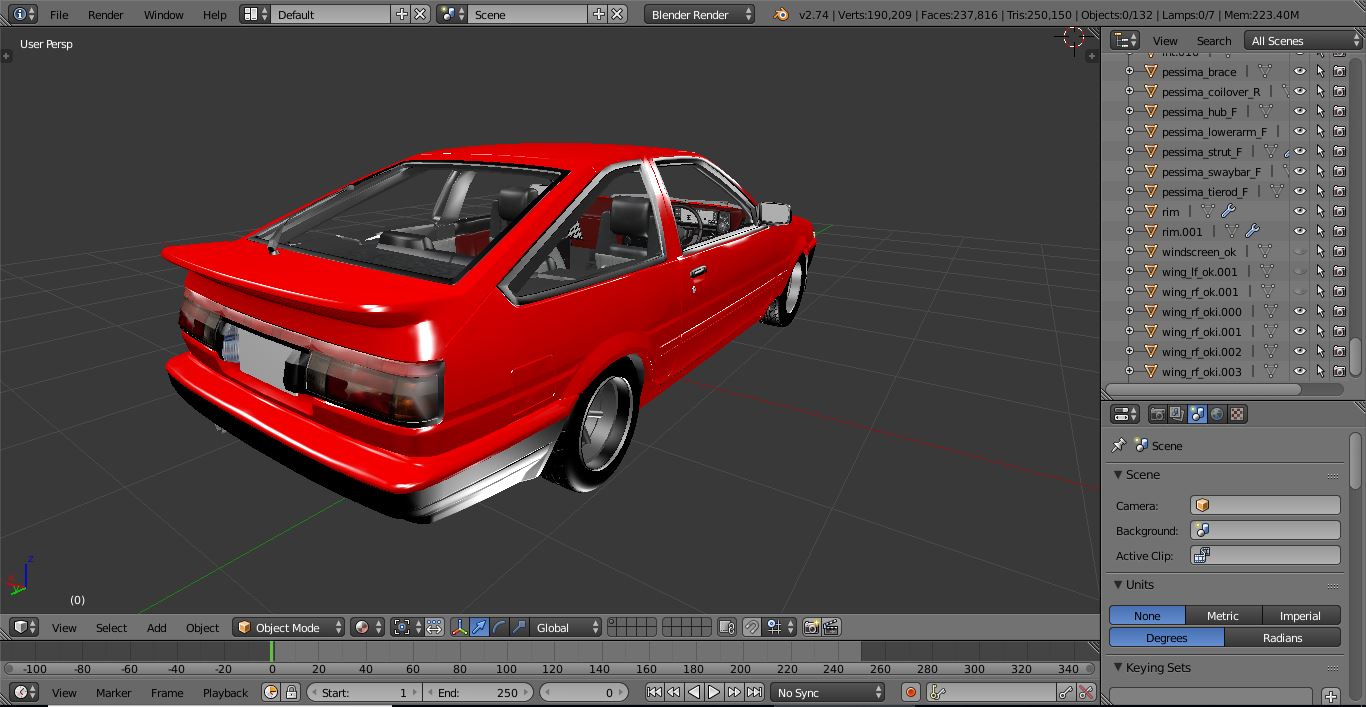The image size is (1366, 707).
Task: Show windscreen_ok by toggling its eye
Action: coord(1300,251)
